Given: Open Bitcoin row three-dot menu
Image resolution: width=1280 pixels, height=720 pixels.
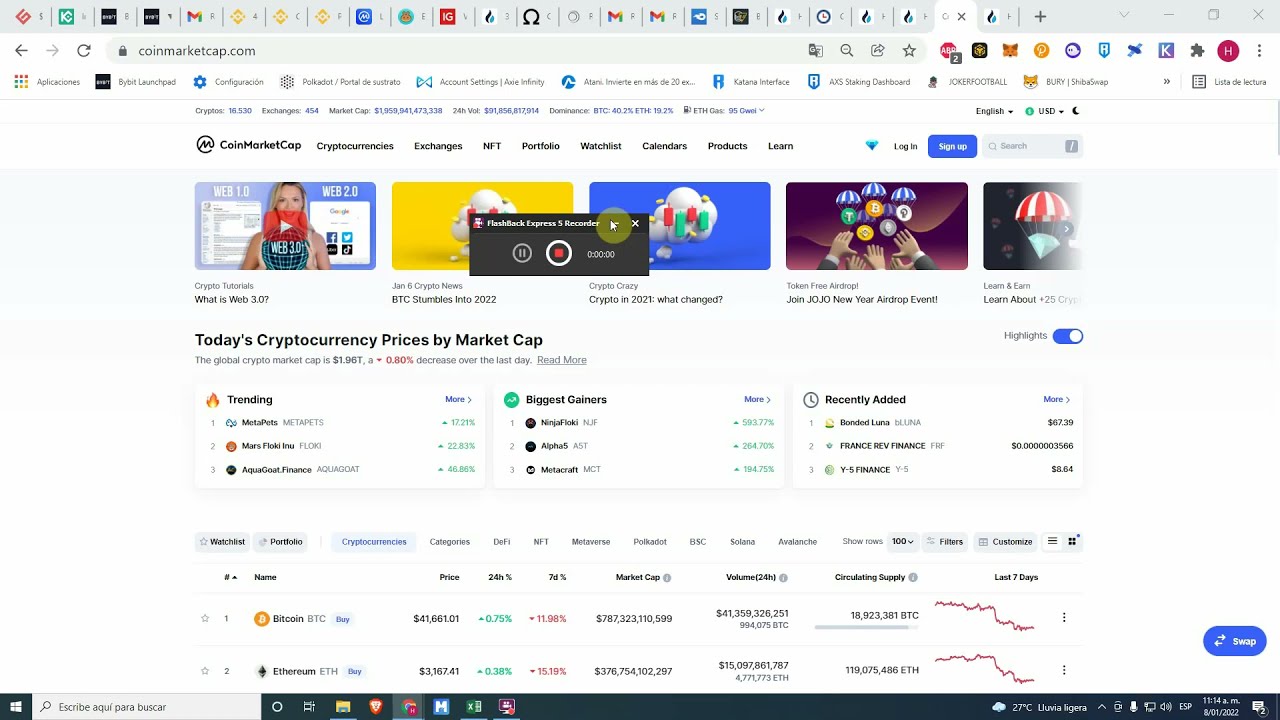Looking at the screenshot, I should coord(1064,618).
